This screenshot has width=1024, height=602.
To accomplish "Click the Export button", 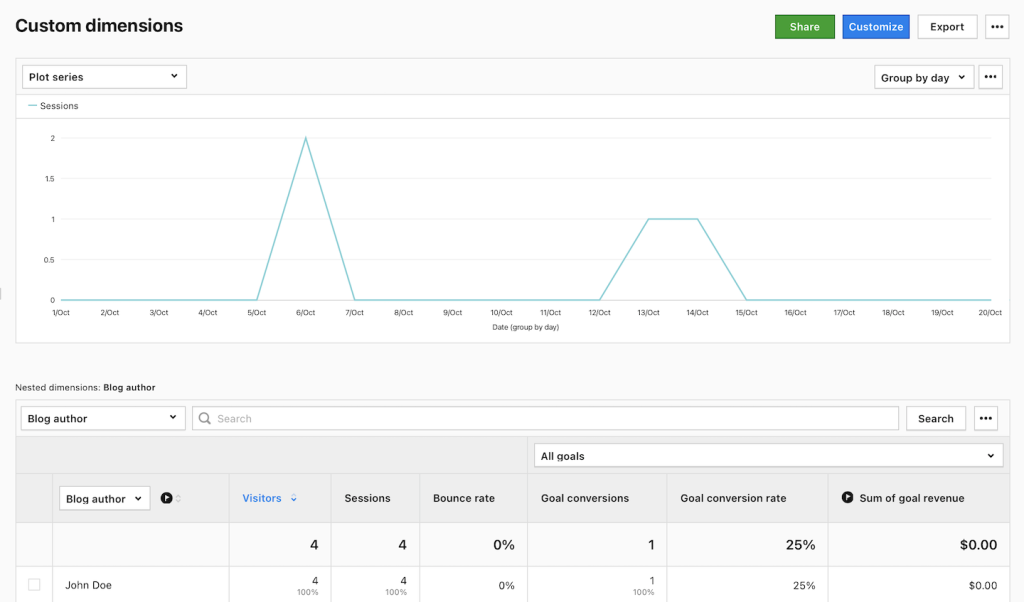I will point(946,27).
